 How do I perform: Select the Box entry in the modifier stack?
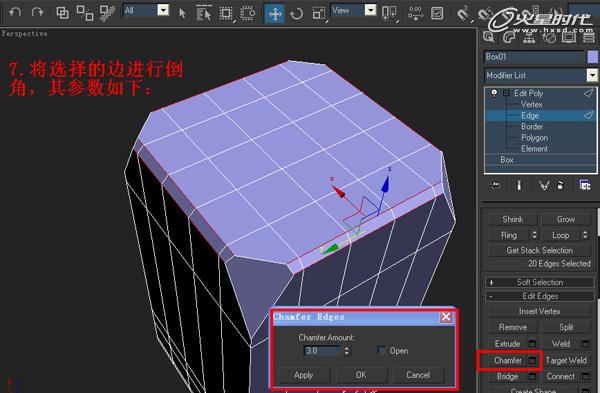point(507,160)
